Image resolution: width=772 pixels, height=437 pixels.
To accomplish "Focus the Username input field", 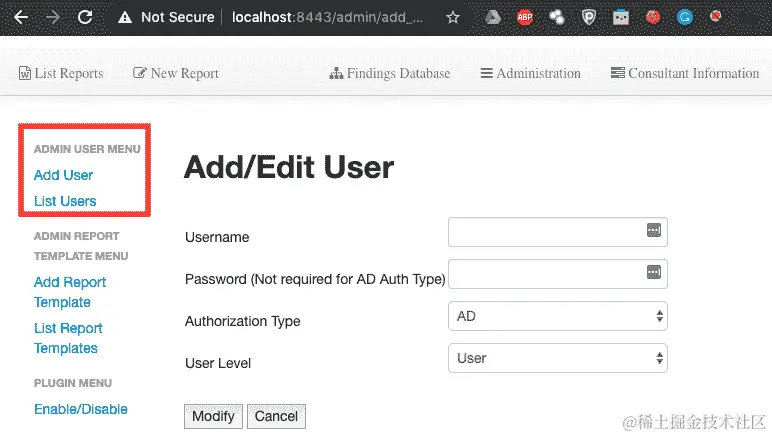I will [x=558, y=232].
